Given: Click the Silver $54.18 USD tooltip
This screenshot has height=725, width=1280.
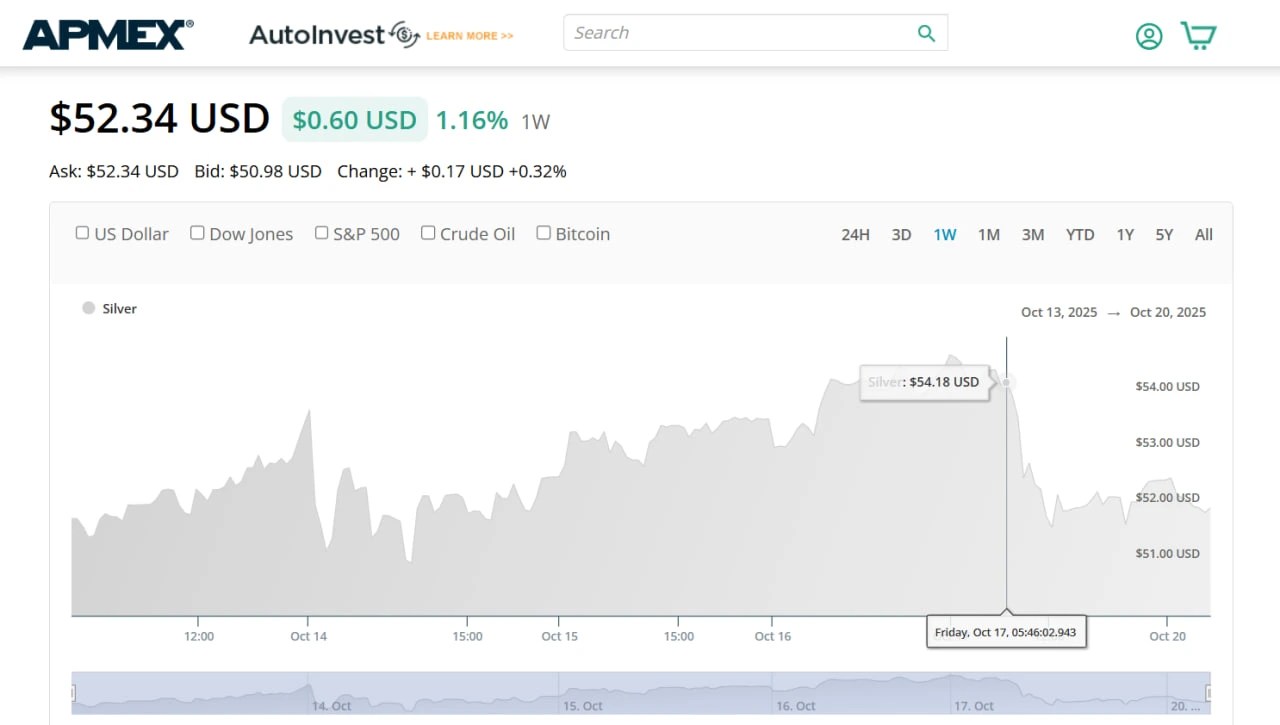Looking at the screenshot, I should 925,382.
